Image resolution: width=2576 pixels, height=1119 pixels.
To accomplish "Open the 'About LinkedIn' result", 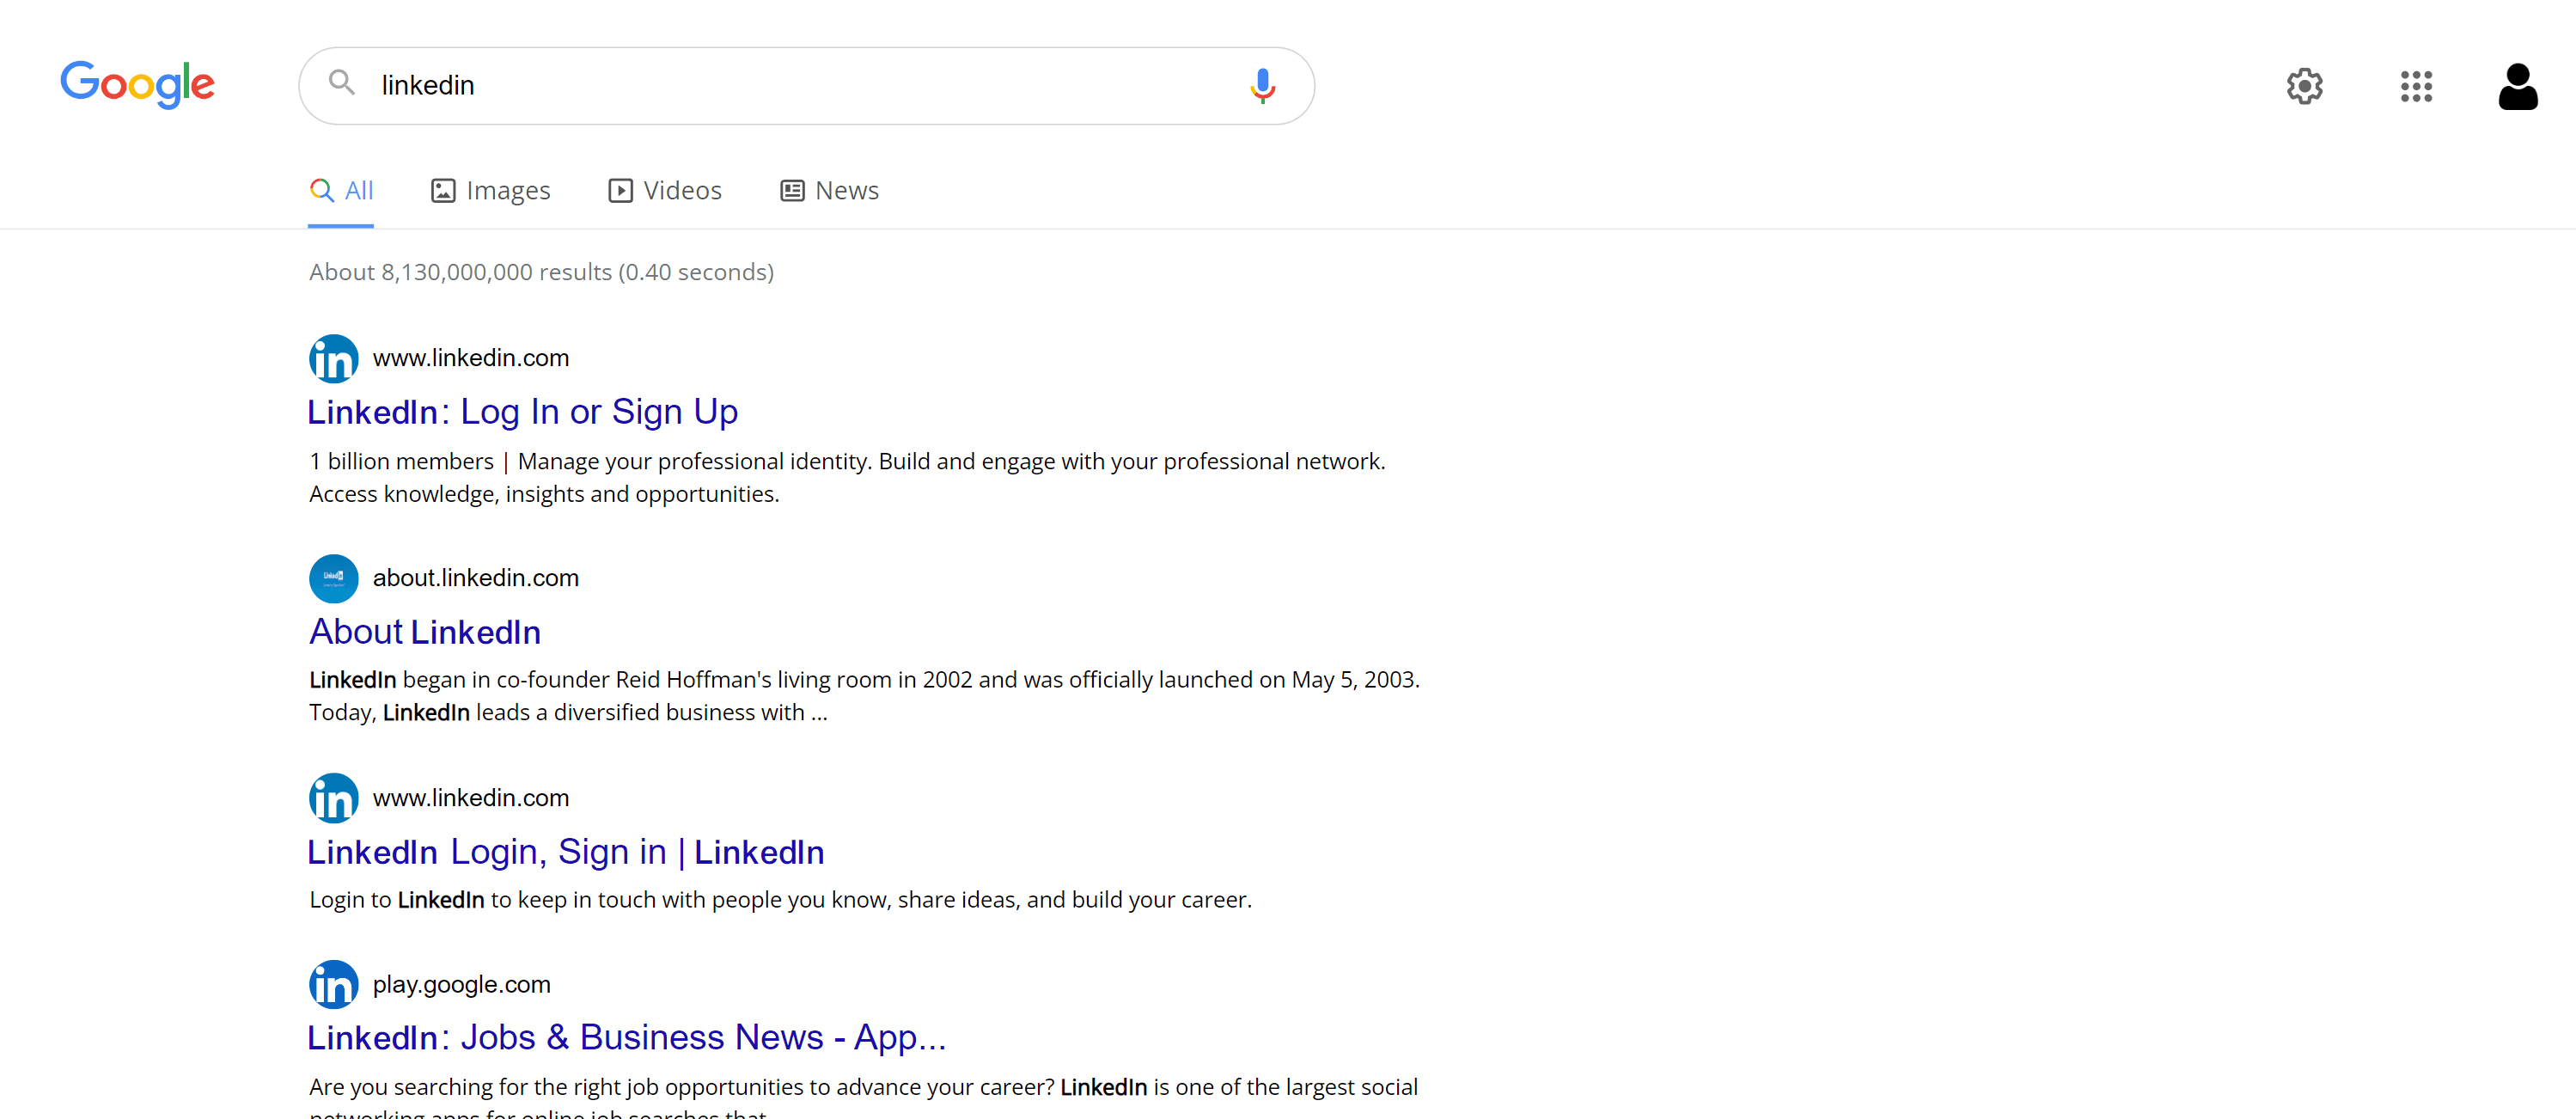I will [x=425, y=632].
